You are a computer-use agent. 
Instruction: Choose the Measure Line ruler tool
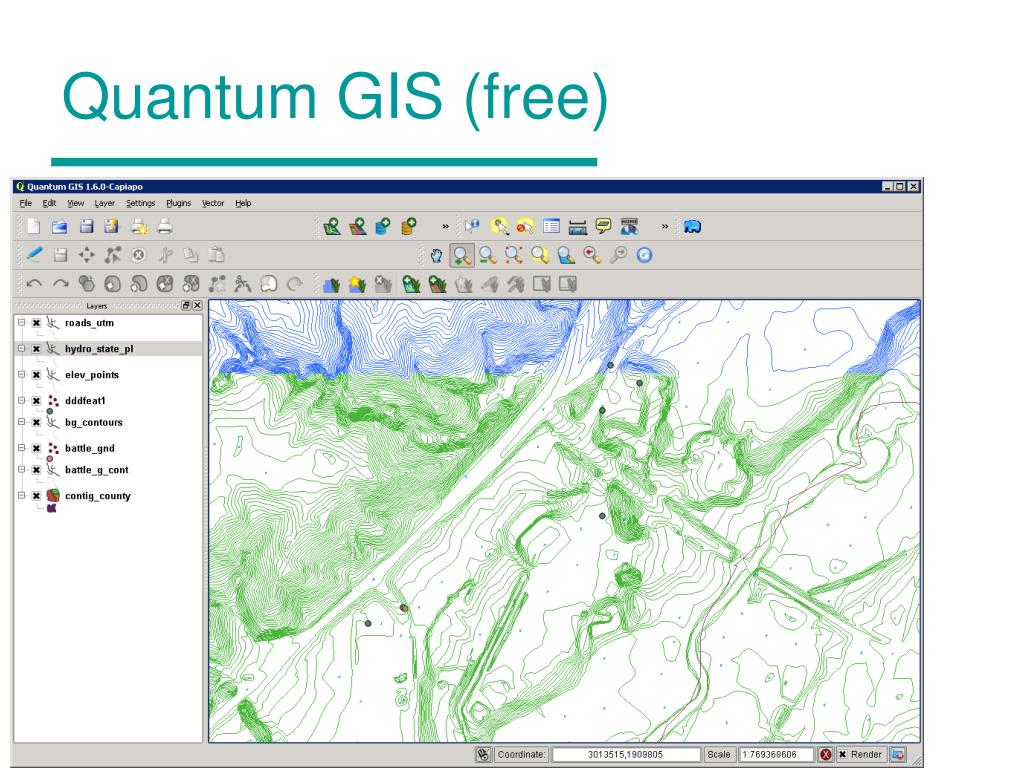click(x=577, y=227)
